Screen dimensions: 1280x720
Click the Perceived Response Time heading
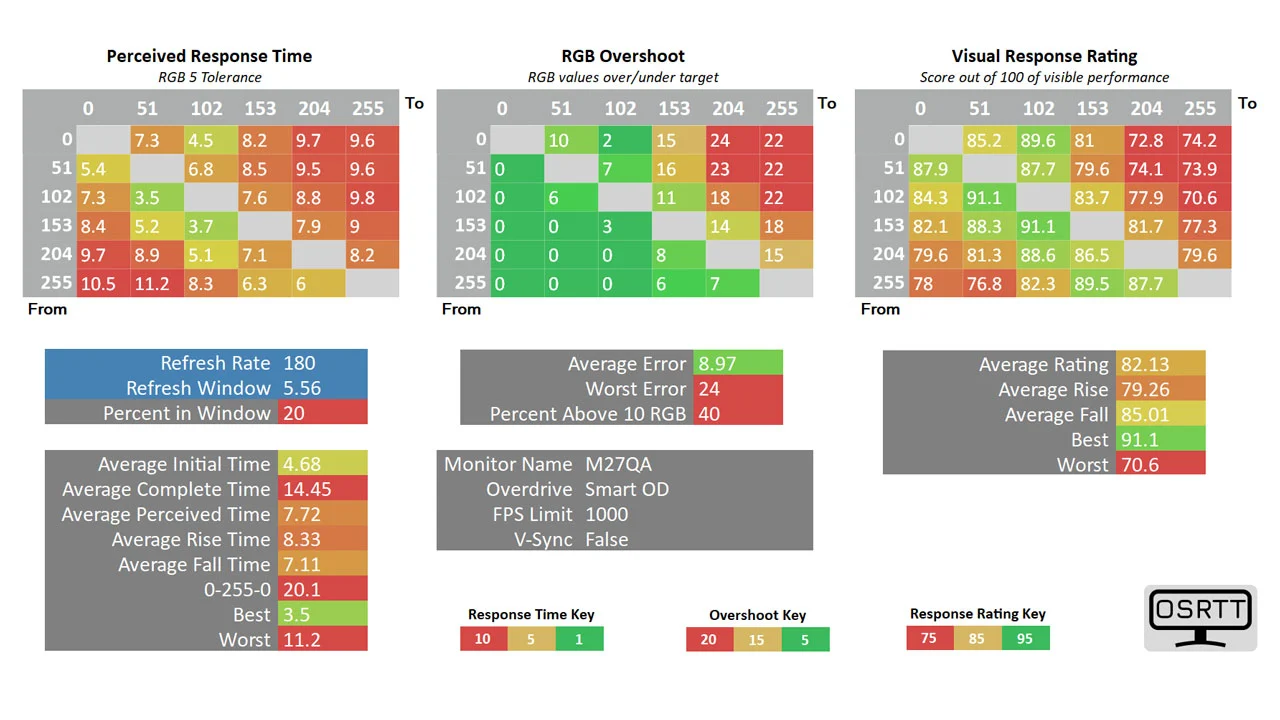pos(209,56)
